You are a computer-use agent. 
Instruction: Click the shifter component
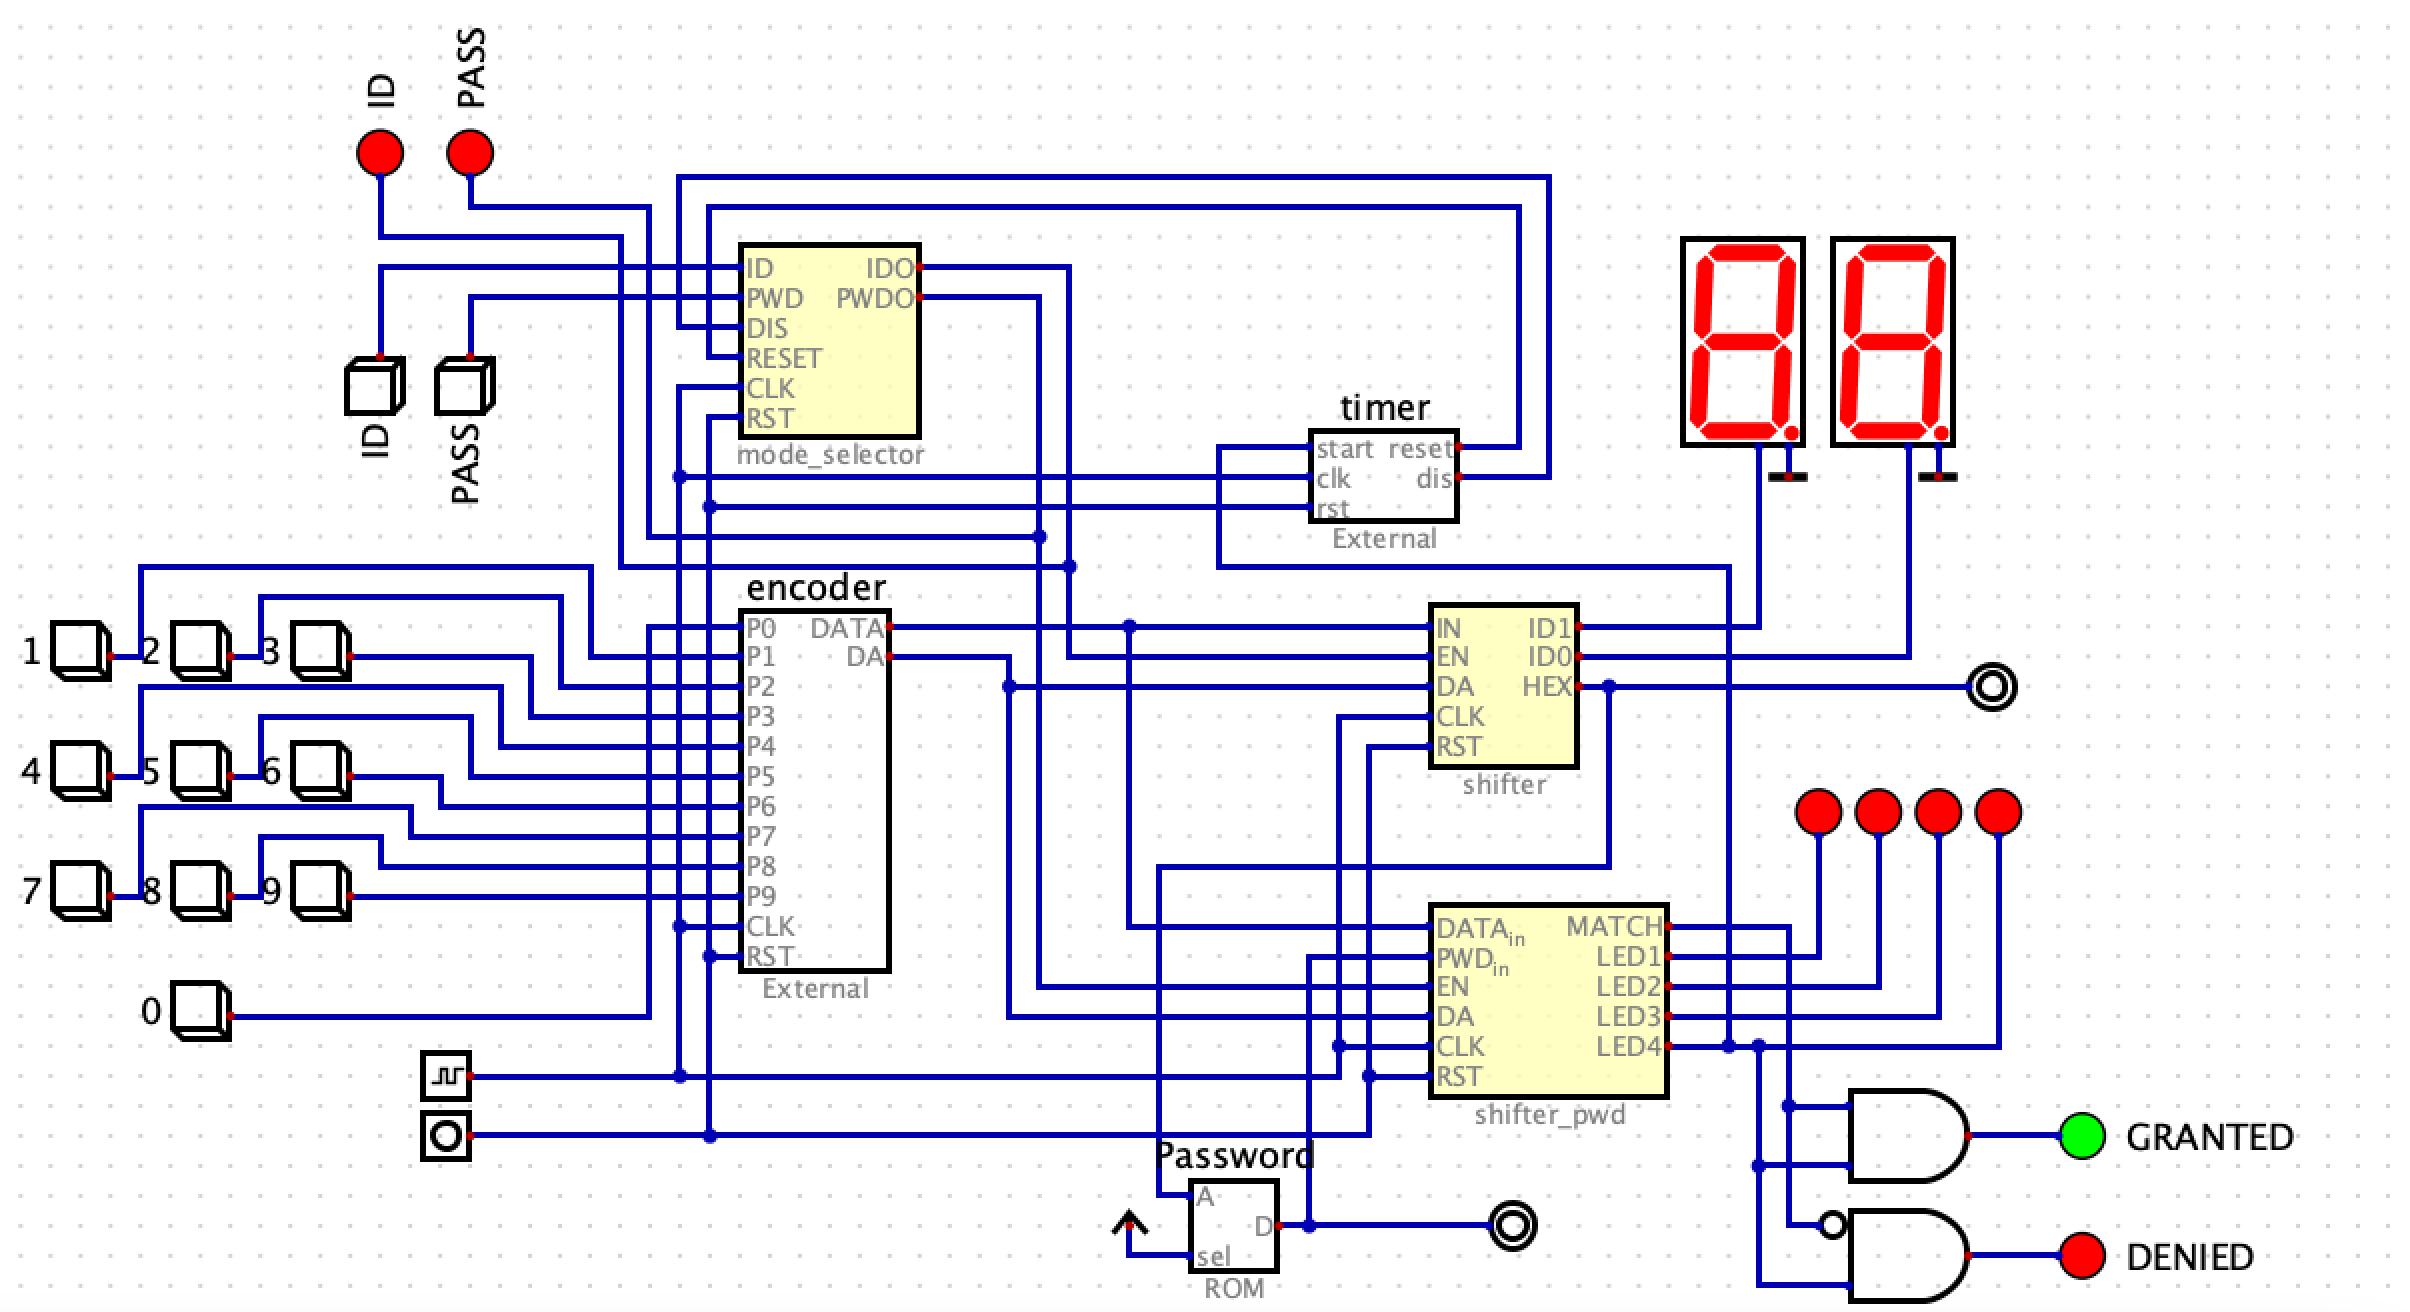[x=1505, y=685]
